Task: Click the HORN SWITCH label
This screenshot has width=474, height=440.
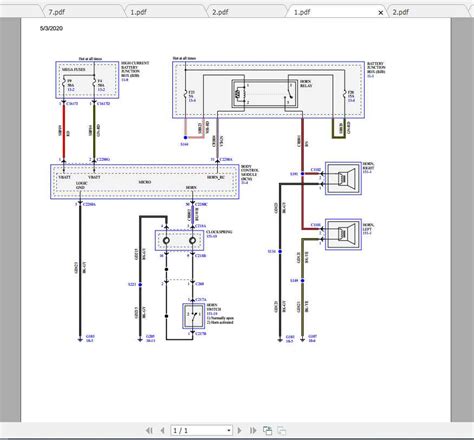Action: coord(214,307)
